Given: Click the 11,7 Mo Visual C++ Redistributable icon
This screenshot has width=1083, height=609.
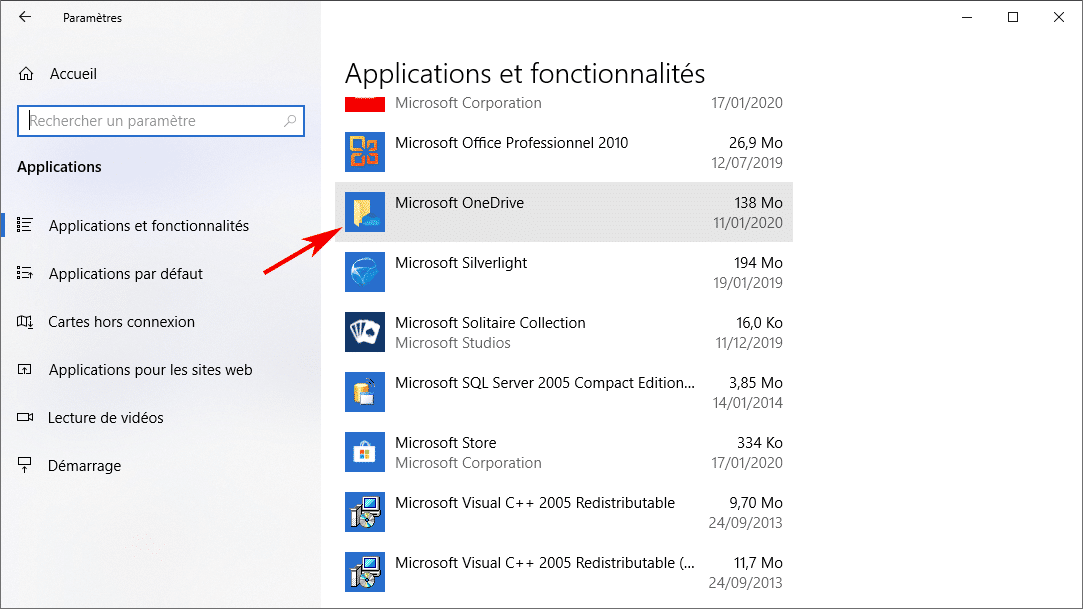Looking at the screenshot, I should 365,572.
